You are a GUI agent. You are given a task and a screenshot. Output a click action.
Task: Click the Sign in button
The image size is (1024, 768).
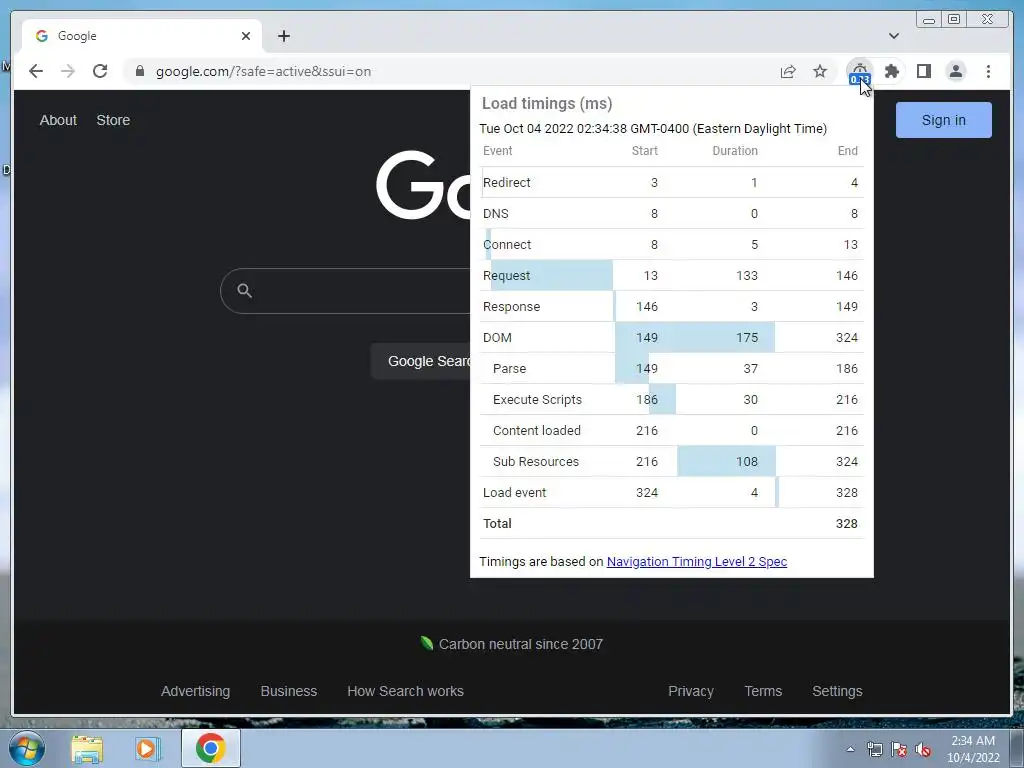tap(944, 120)
